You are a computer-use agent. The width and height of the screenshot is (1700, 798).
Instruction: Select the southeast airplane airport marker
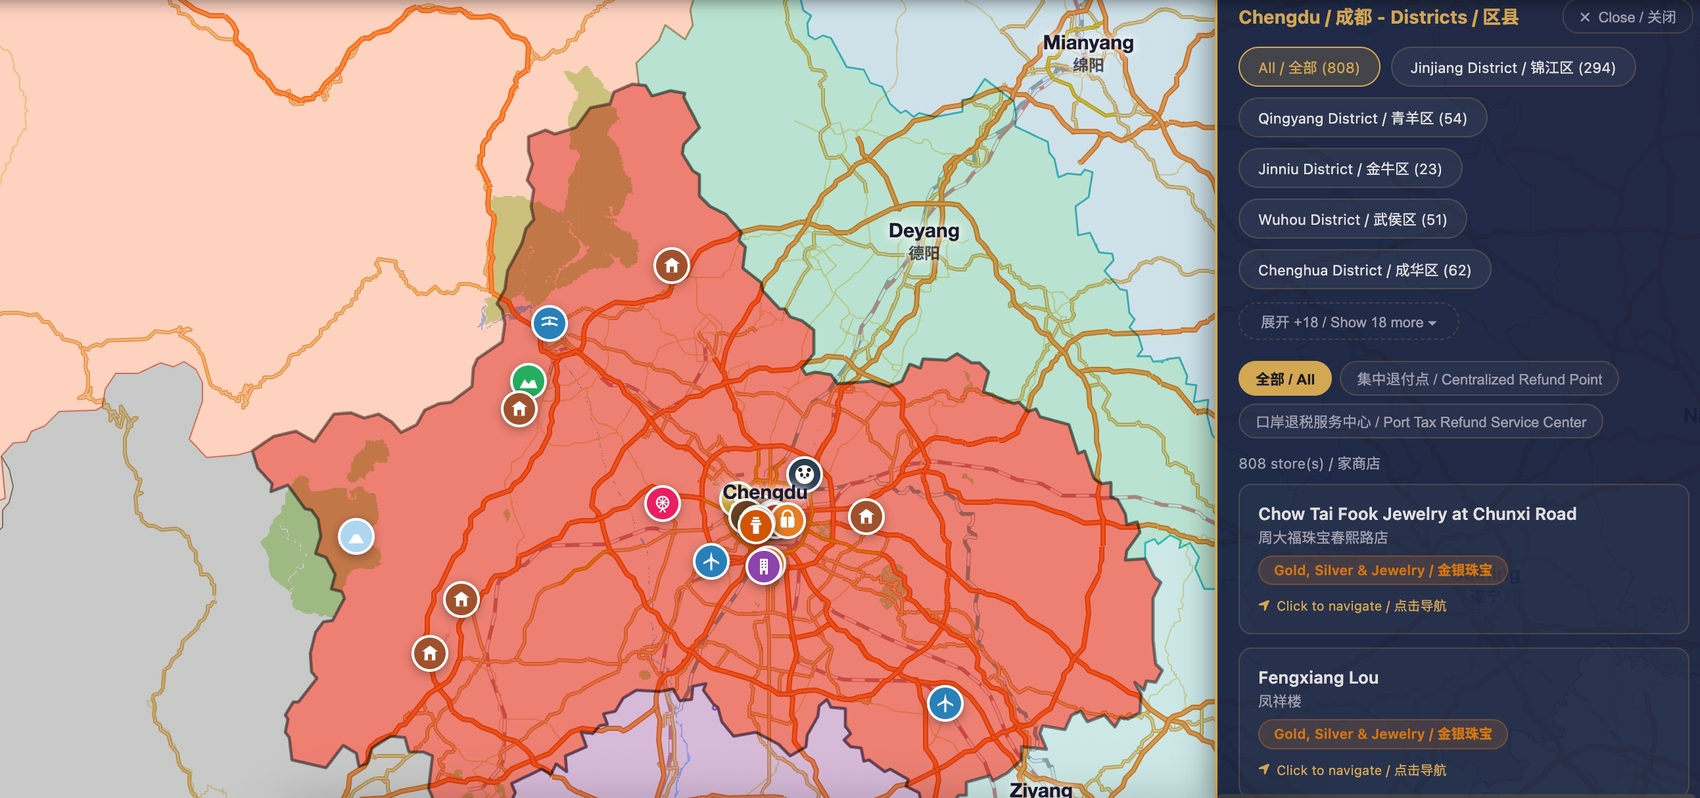945,703
